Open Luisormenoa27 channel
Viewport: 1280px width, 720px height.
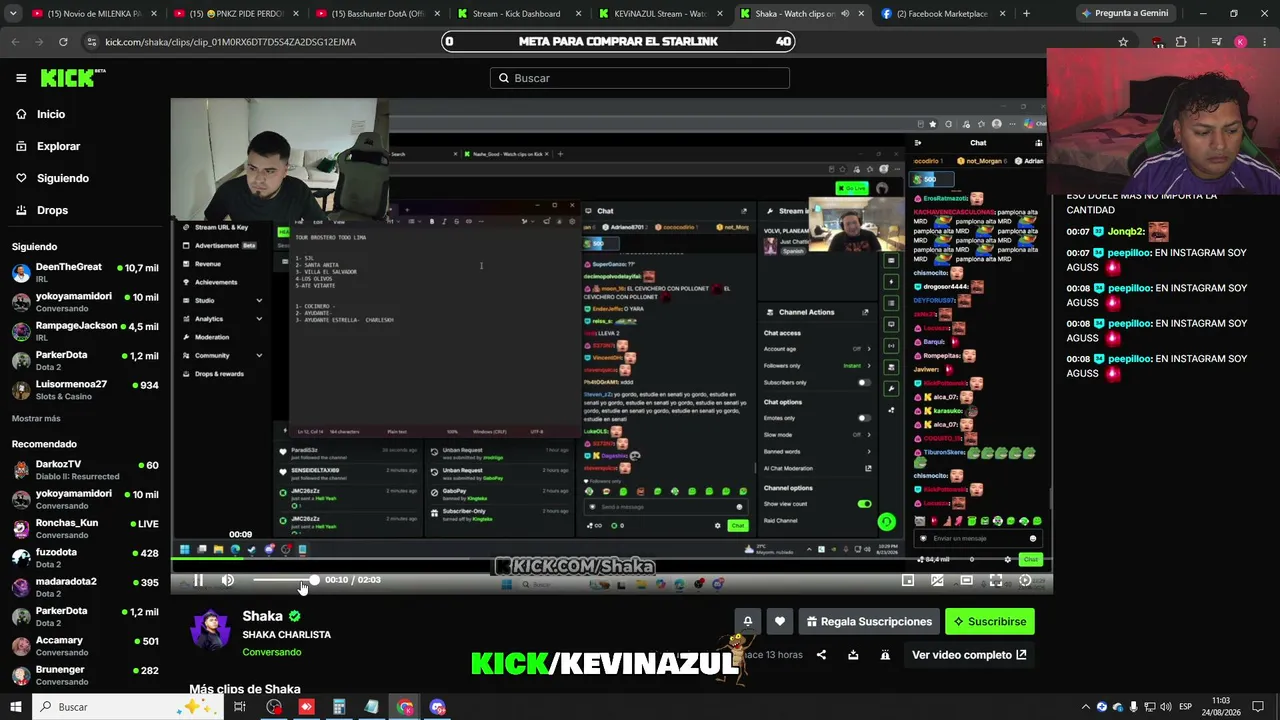coord(85,388)
